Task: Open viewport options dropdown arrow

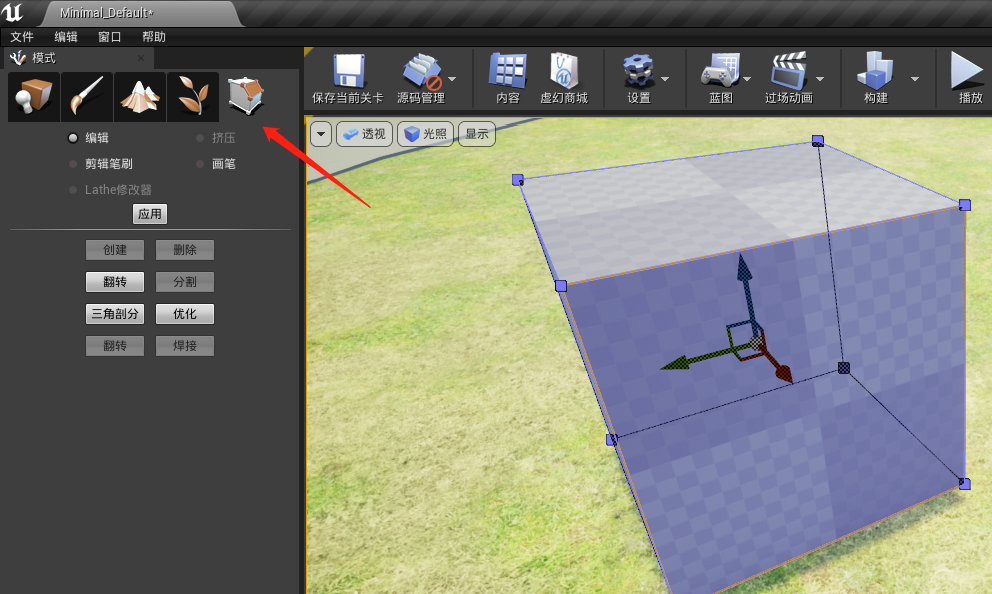Action: (x=321, y=134)
